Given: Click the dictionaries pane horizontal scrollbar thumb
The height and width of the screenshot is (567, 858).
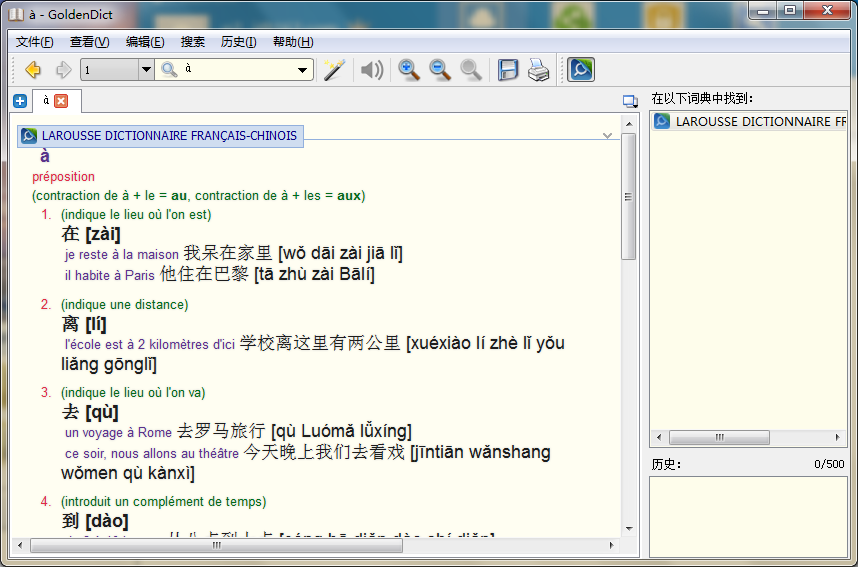Looking at the screenshot, I should click(x=719, y=437).
